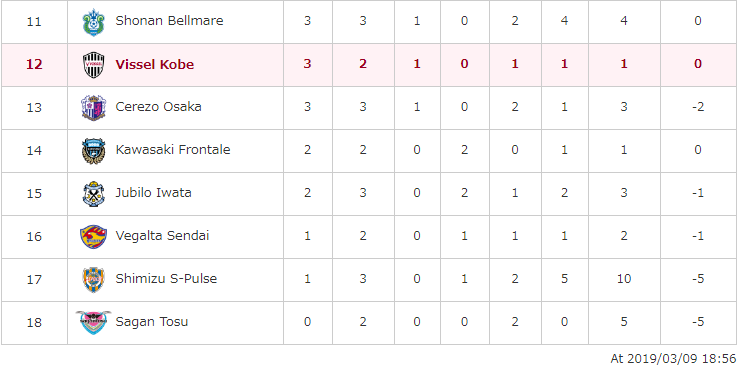
Task: Open the Jubilo Iwata team name
Action: tap(153, 193)
